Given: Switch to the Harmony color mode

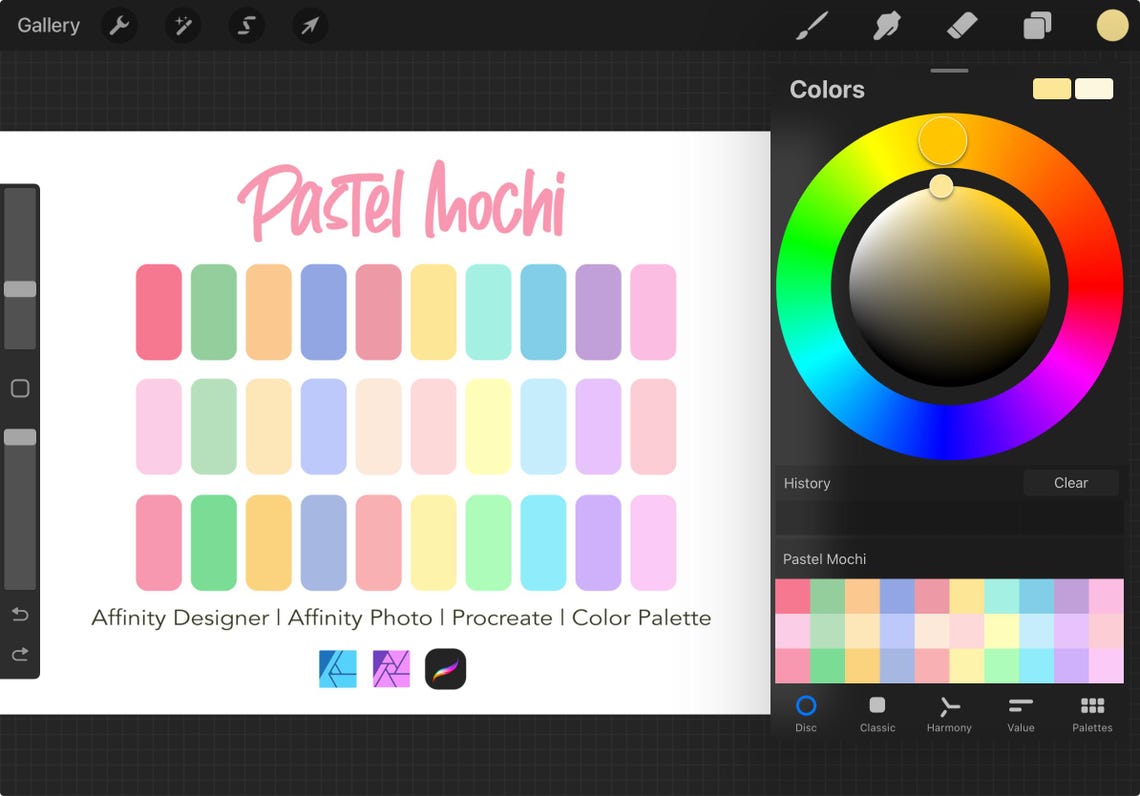Looking at the screenshot, I should 948,714.
